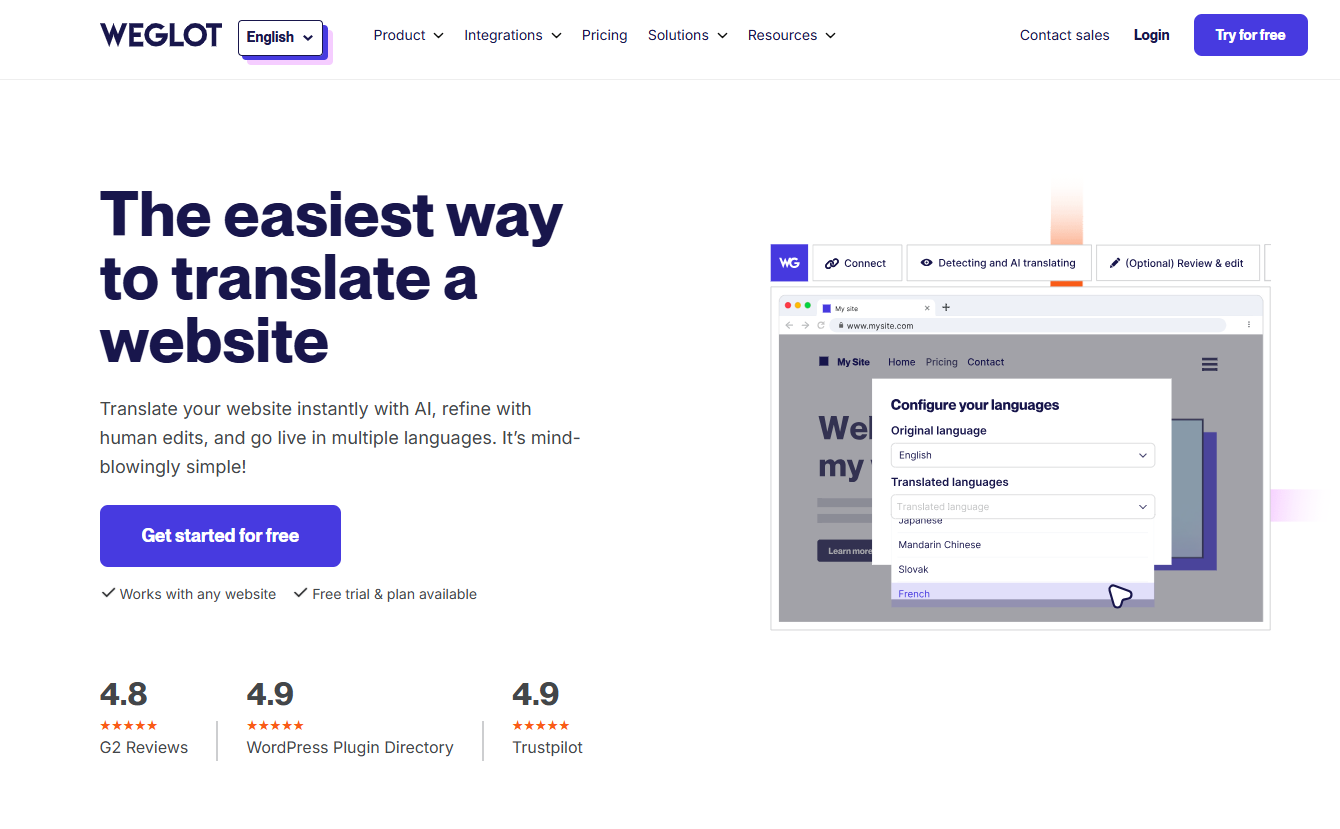Click the chevron next to Resources
Image resolution: width=1340 pixels, height=829 pixels.
[830, 36]
